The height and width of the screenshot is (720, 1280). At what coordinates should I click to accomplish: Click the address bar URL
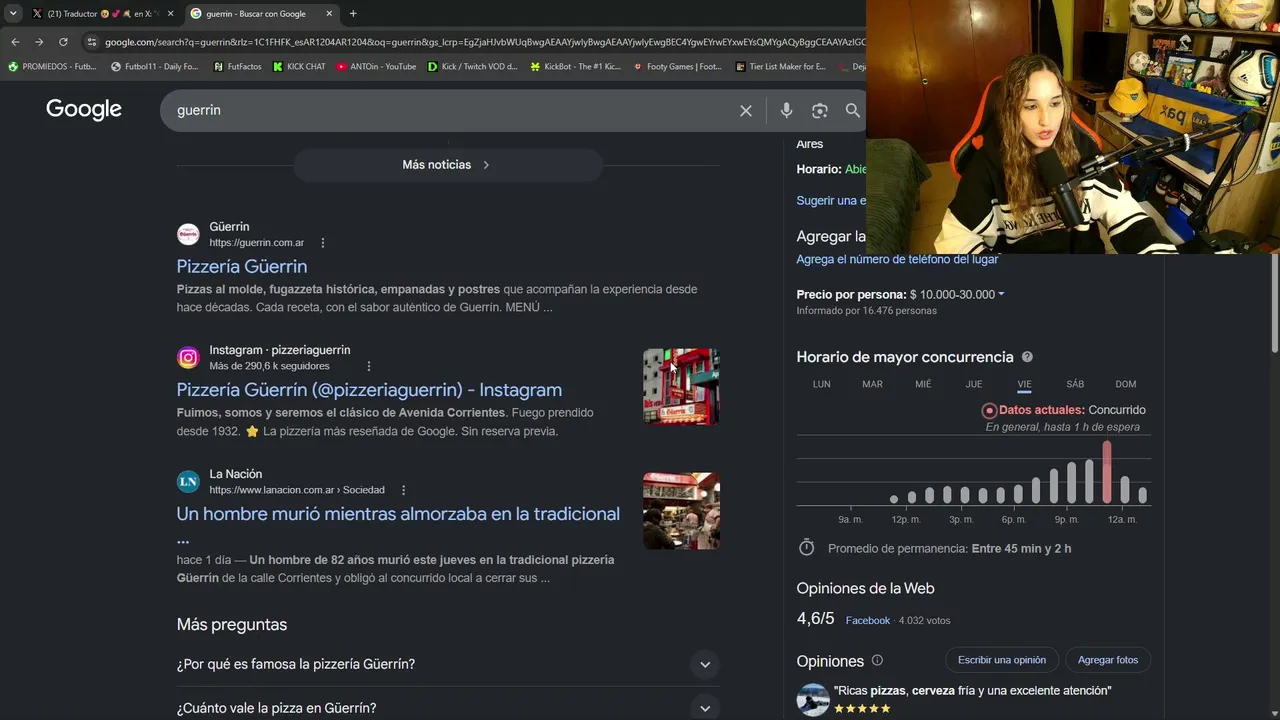click(x=485, y=42)
